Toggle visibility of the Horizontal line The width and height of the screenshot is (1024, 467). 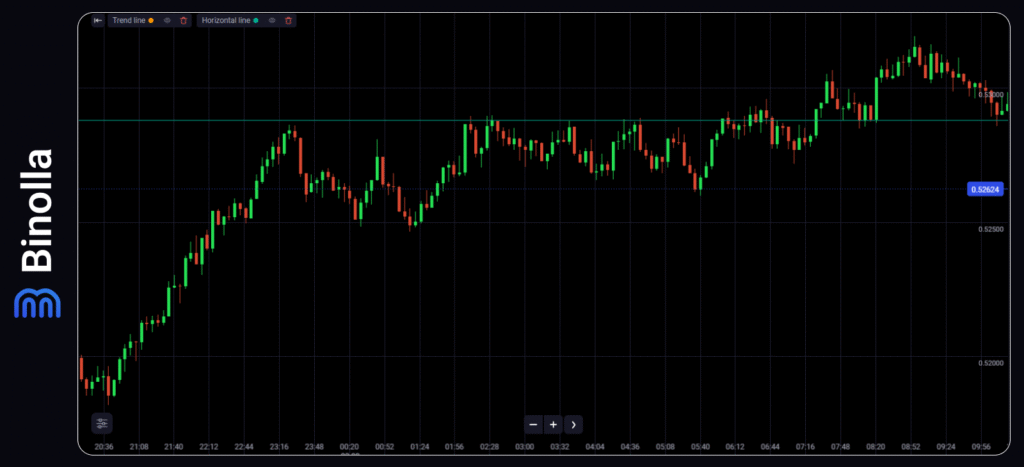point(272,20)
